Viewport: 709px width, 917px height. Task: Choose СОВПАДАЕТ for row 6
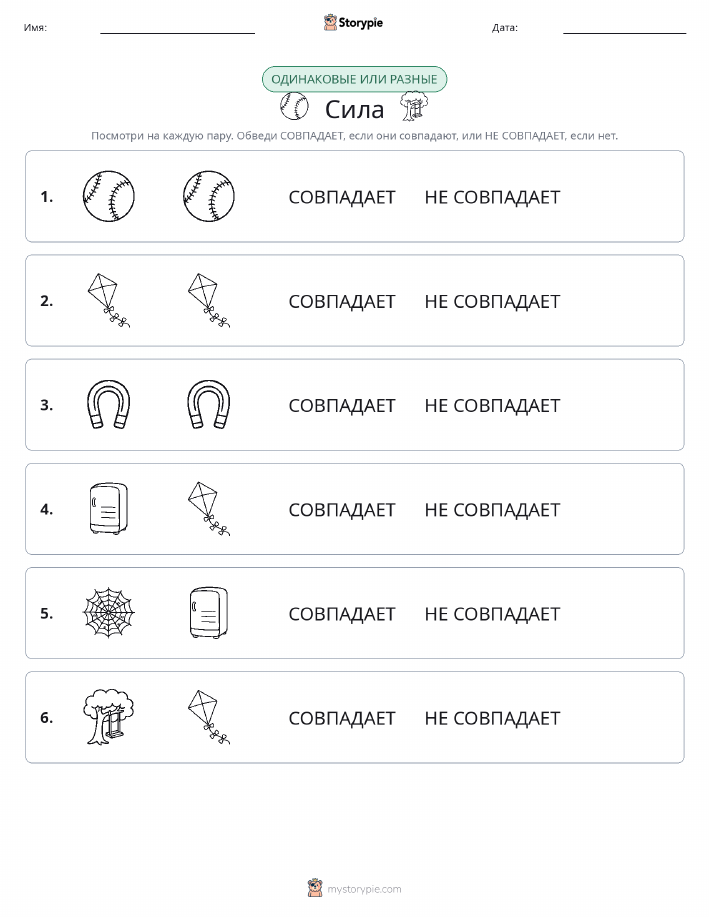click(342, 718)
